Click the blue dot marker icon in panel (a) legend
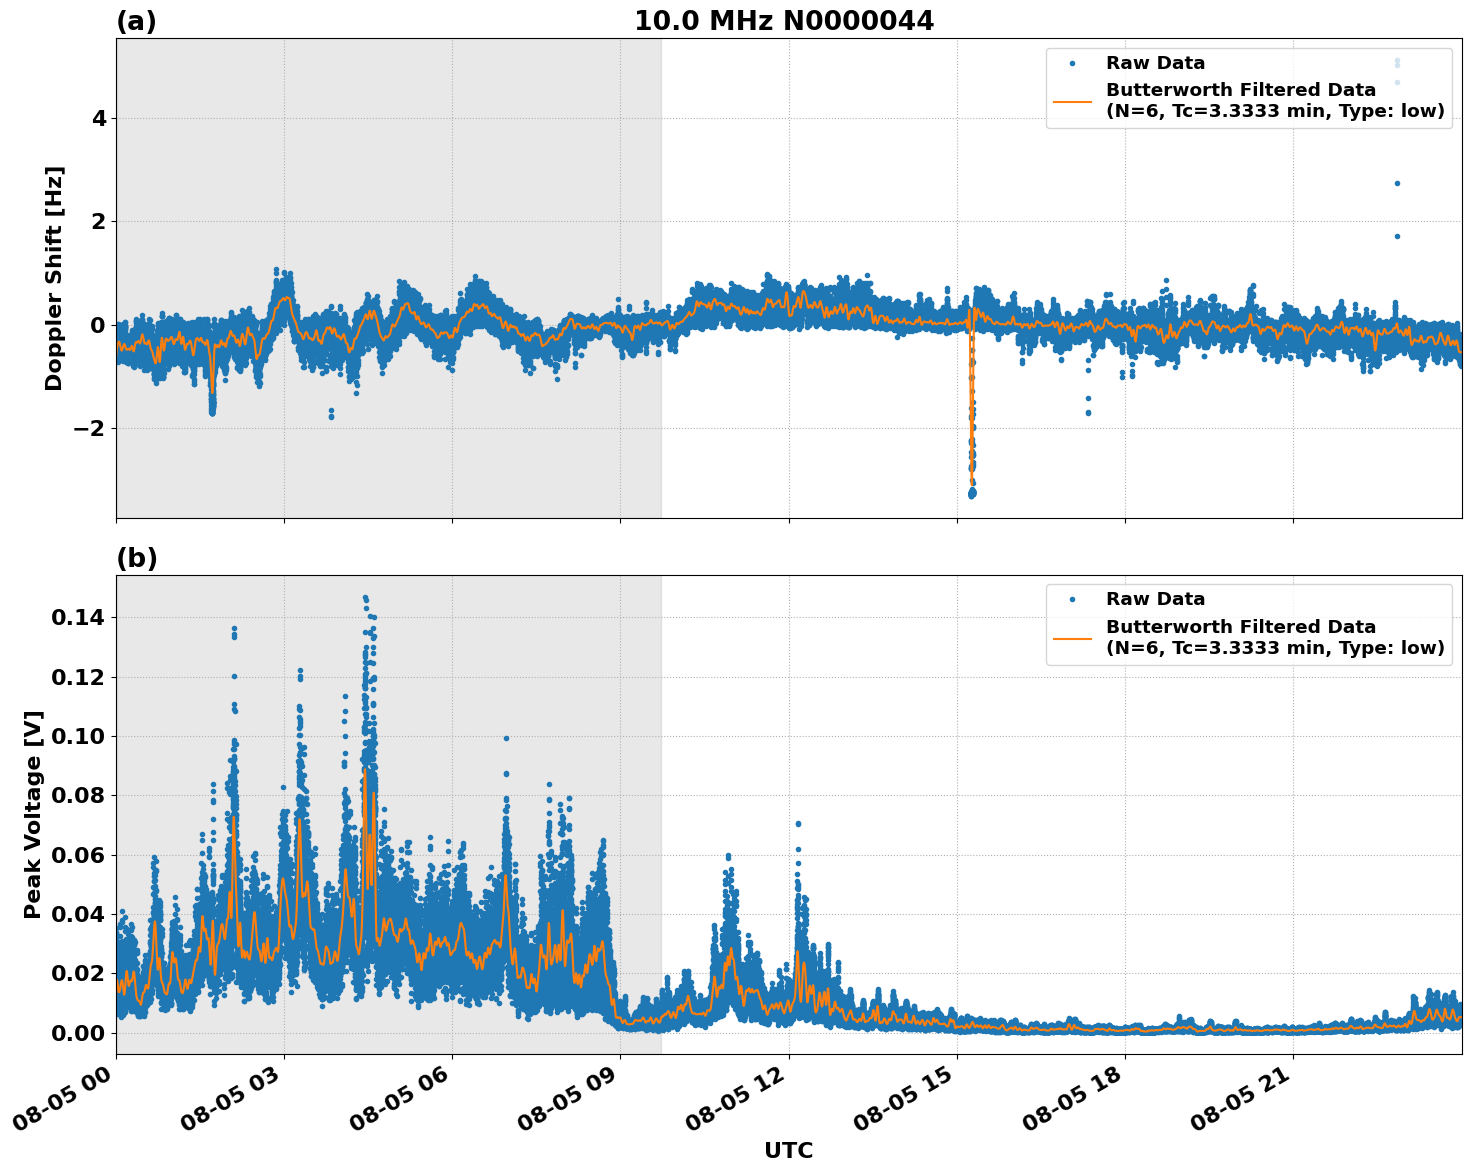Image resolution: width=1471 pixels, height=1172 pixels. pos(1073,63)
